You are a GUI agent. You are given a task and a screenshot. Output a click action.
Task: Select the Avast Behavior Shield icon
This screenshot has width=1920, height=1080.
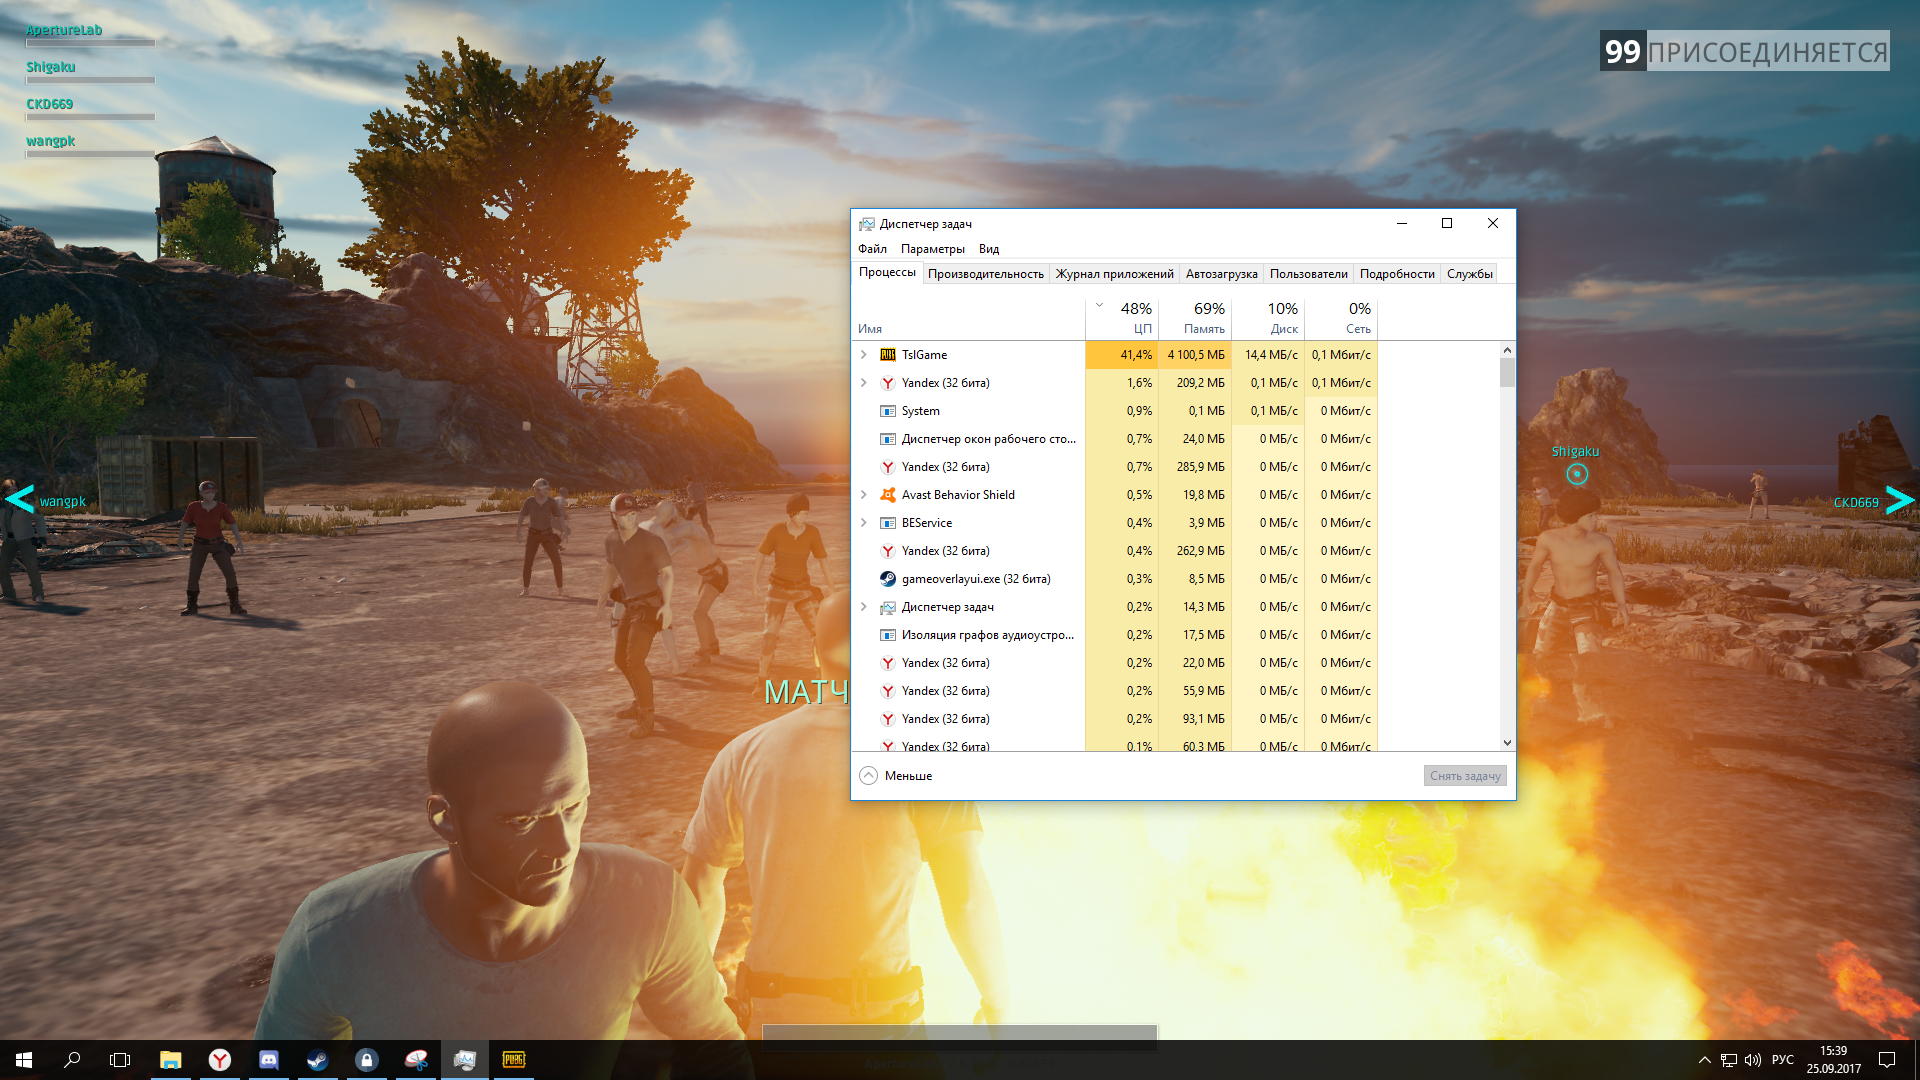(x=887, y=495)
